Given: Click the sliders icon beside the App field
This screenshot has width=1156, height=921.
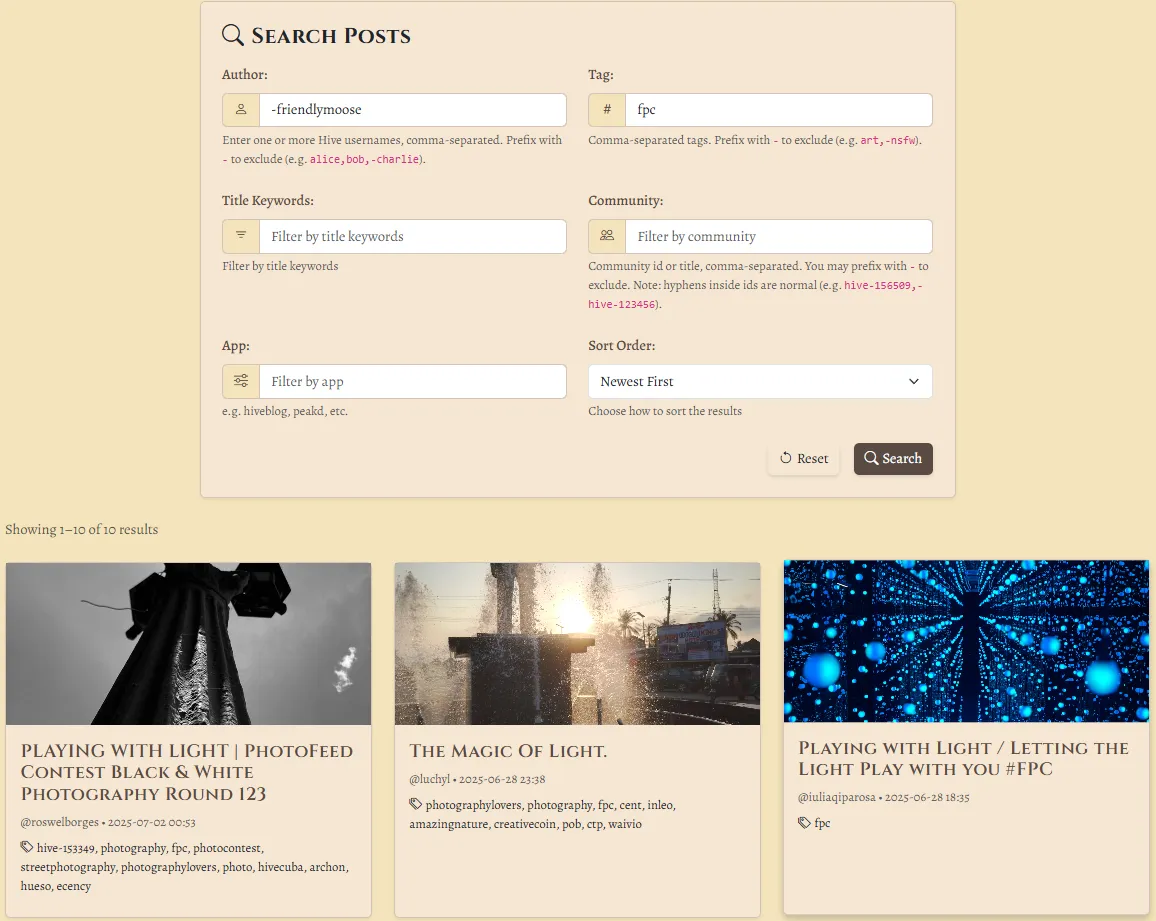Looking at the screenshot, I should [241, 381].
